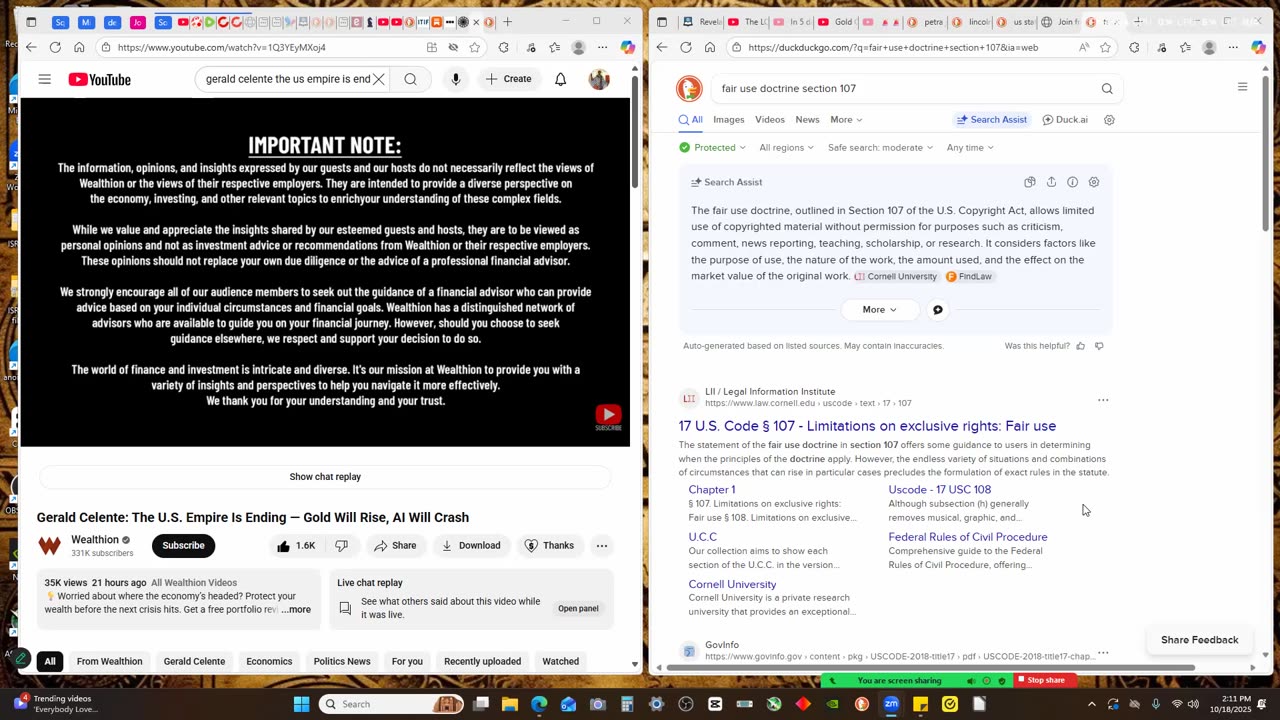The height and width of the screenshot is (720, 1280).
Task: Download the YouTube video
Action: click(471, 545)
